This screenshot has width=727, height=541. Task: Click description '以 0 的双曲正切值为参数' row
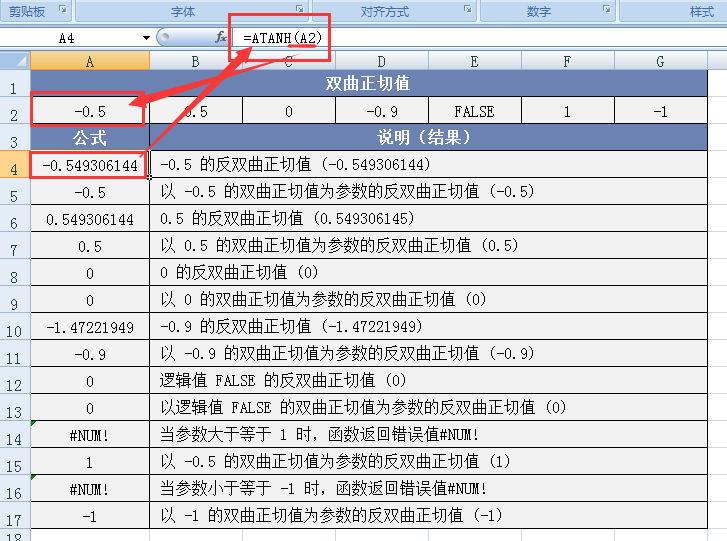pyautogui.click(x=428, y=299)
